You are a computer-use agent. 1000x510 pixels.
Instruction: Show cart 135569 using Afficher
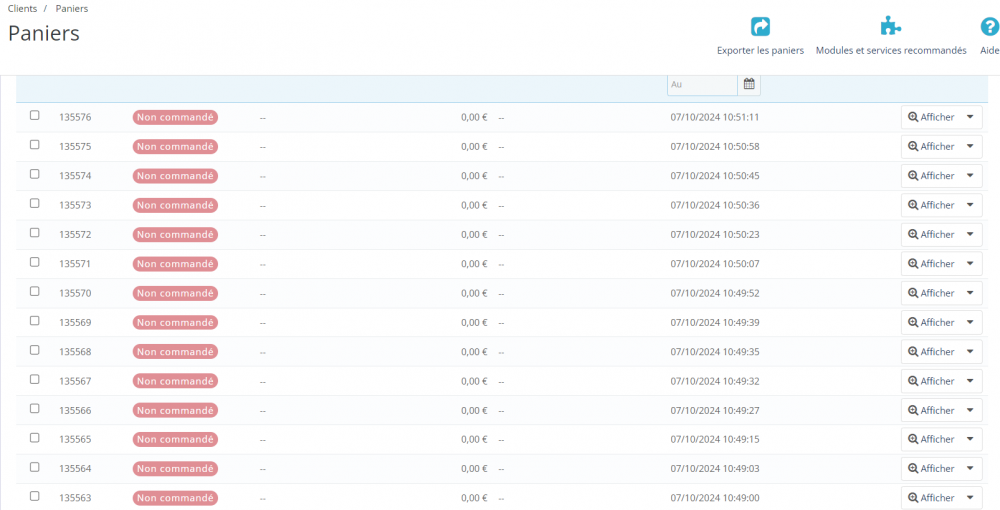tap(931, 323)
